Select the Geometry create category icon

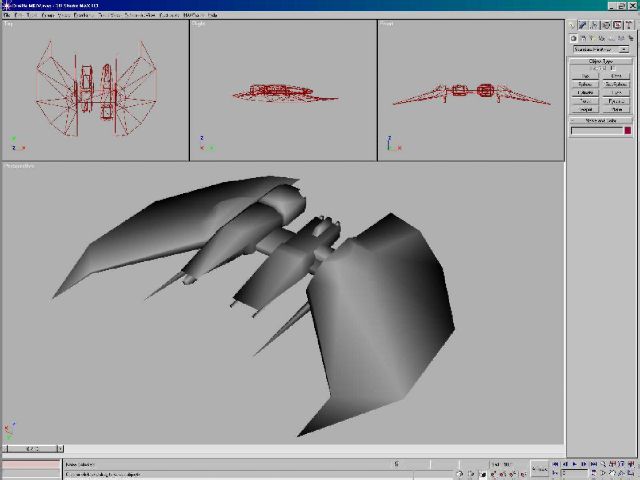[574, 38]
